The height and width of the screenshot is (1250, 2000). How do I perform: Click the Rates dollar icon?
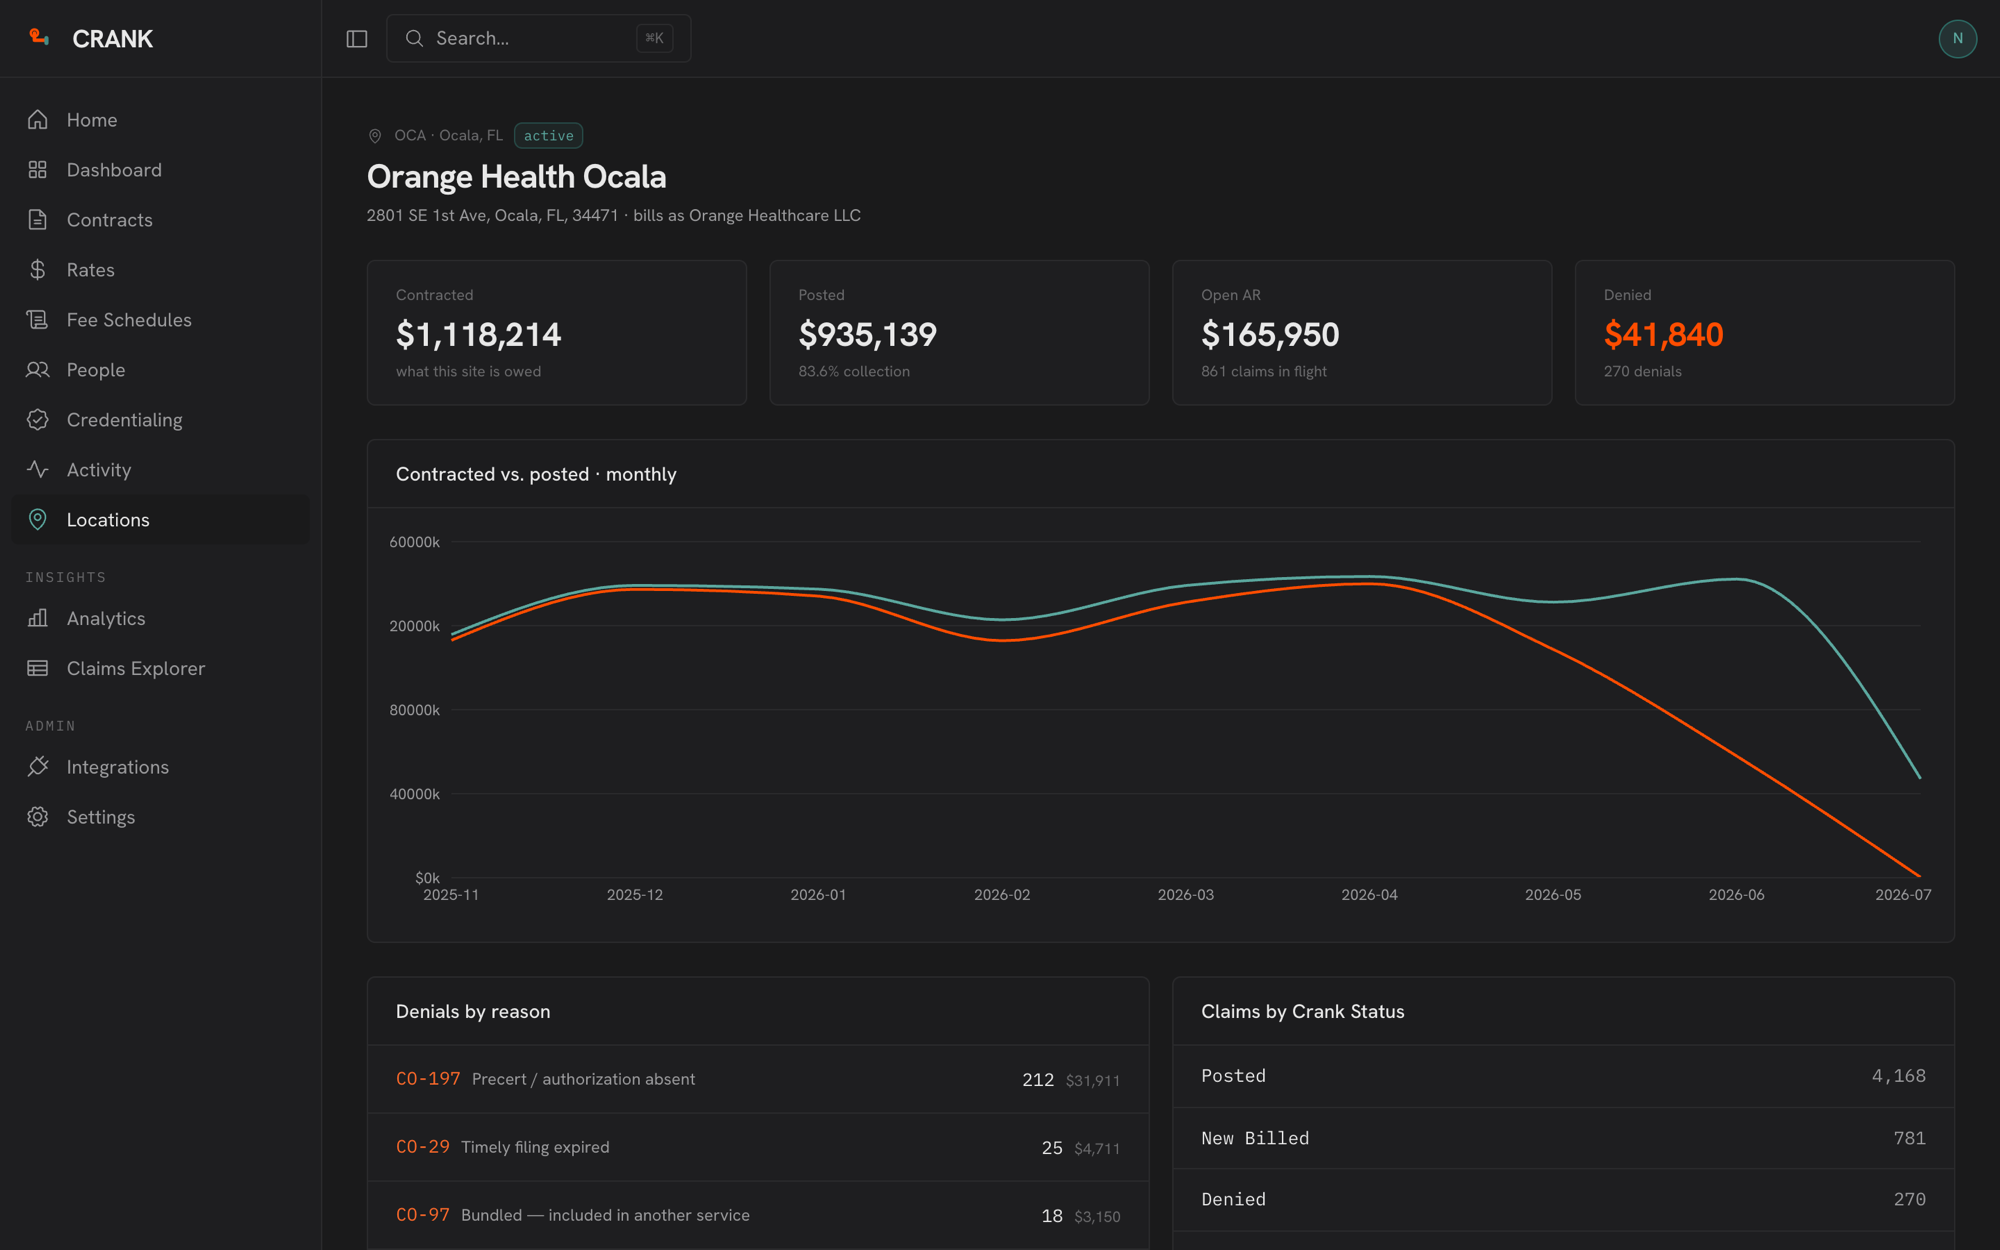coord(38,270)
